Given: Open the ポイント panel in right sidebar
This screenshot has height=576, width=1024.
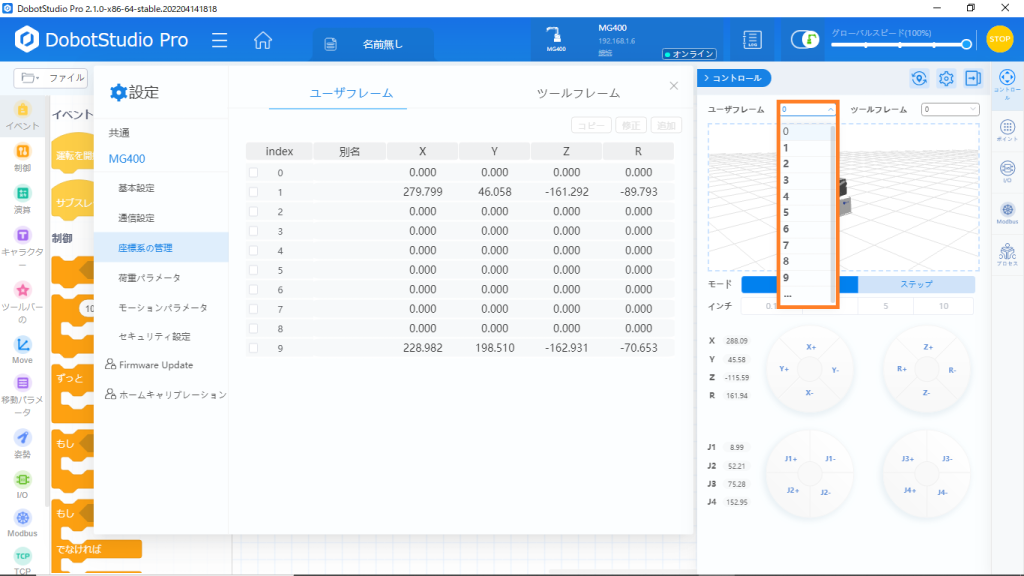Looking at the screenshot, I should point(1007,131).
